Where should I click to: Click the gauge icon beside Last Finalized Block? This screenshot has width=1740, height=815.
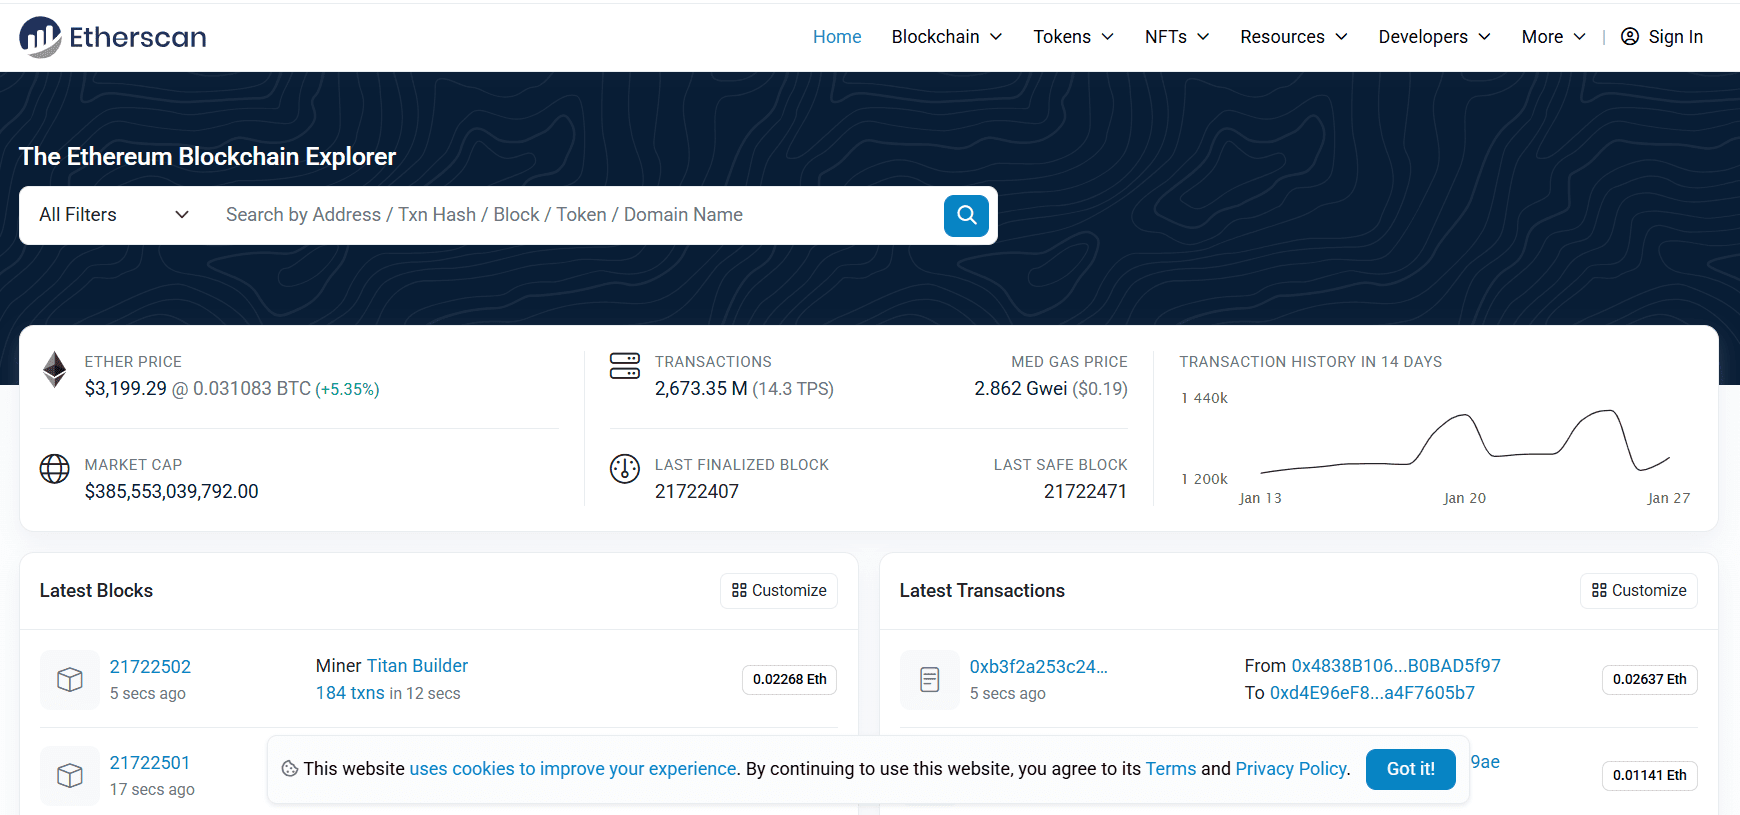(x=625, y=468)
